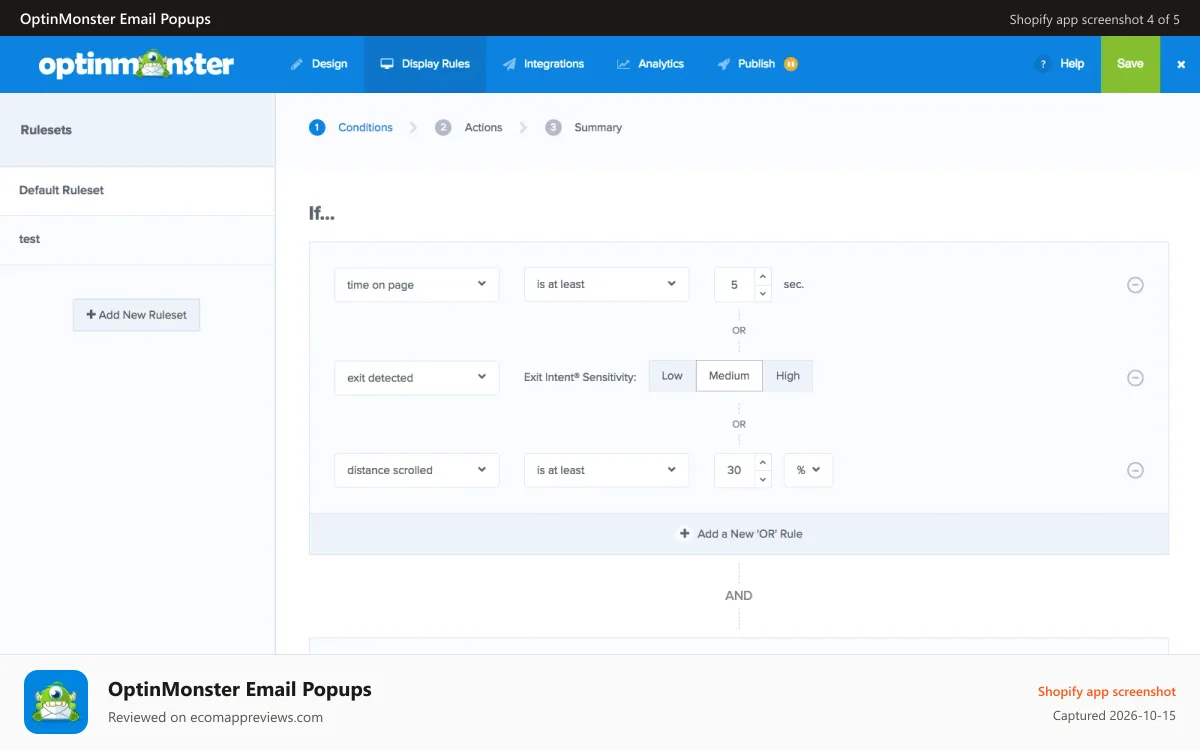Open 'is at least' dropdown for time on page
Image resolution: width=1200 pixels, height=750 pixels.
click(x=606, y=285)
